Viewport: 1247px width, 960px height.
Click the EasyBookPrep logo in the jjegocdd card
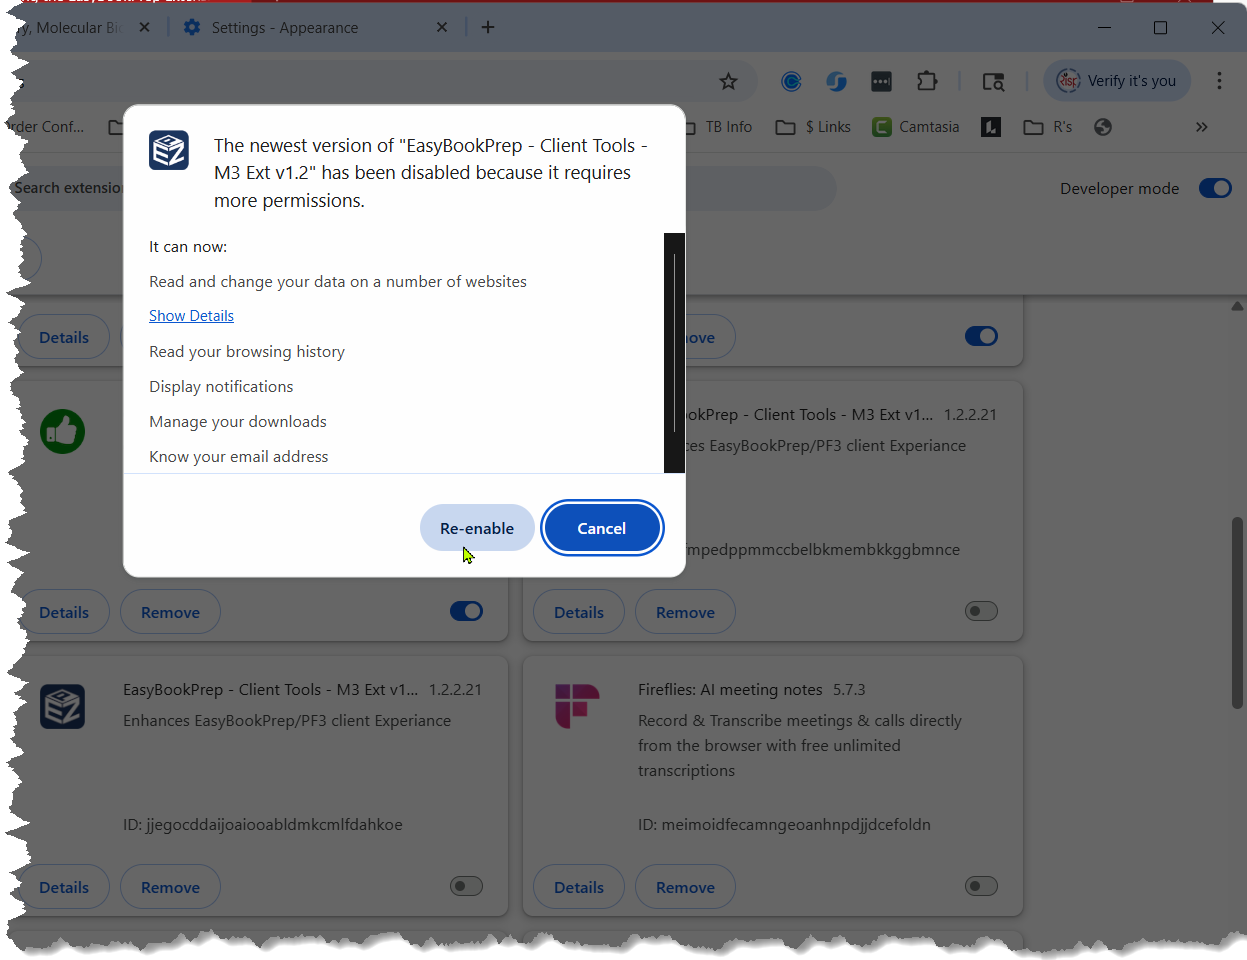click(62, 706)
